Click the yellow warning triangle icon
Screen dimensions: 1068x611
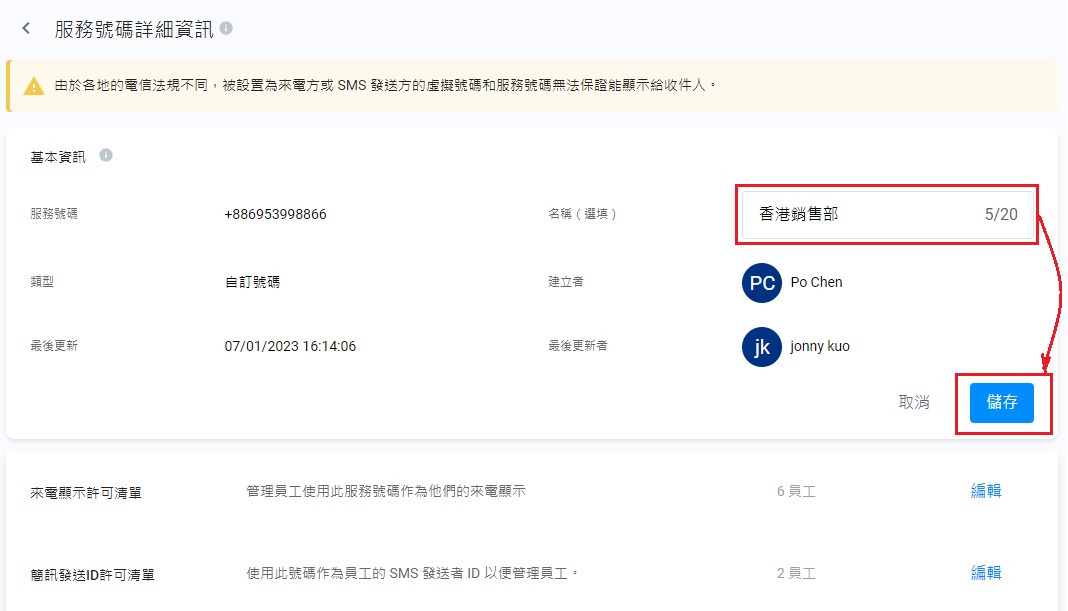click(x=34, y=86)
